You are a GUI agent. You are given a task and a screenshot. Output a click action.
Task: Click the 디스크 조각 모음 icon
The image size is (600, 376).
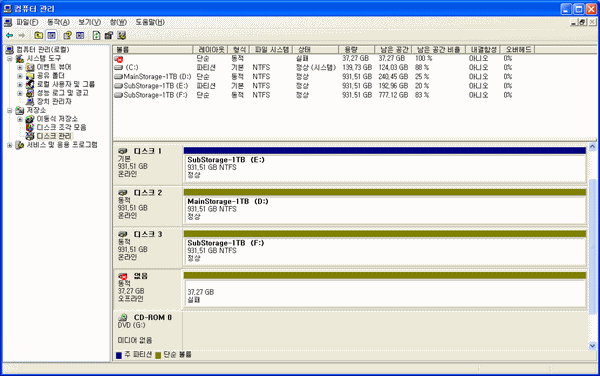(x=30, y=127)
